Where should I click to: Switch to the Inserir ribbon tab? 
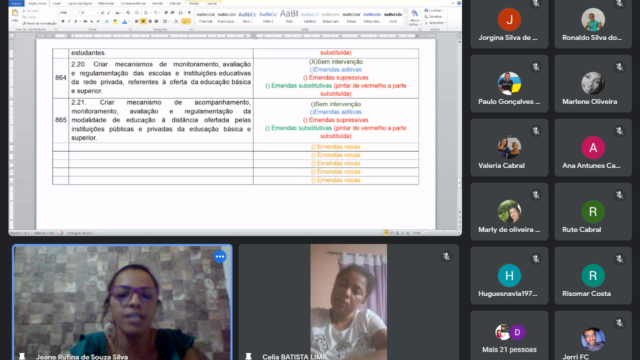coord(57,3)
